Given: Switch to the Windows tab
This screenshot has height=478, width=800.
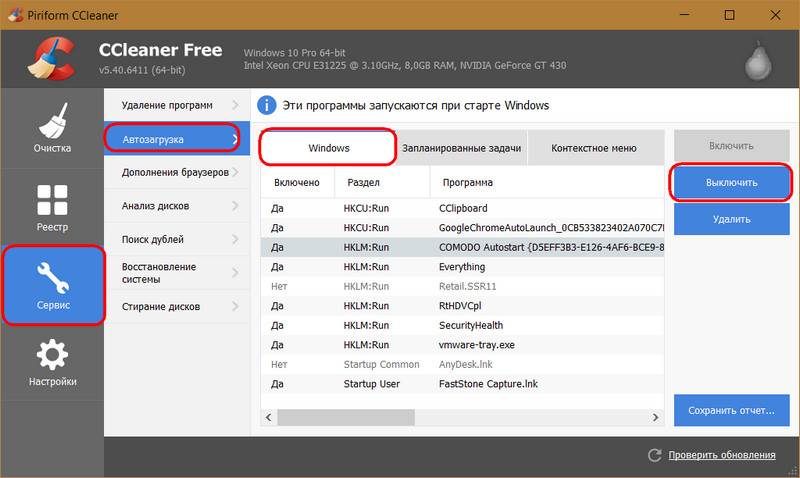Looking at the screenshot, I should pyautogui.click(x=328, y=148).
